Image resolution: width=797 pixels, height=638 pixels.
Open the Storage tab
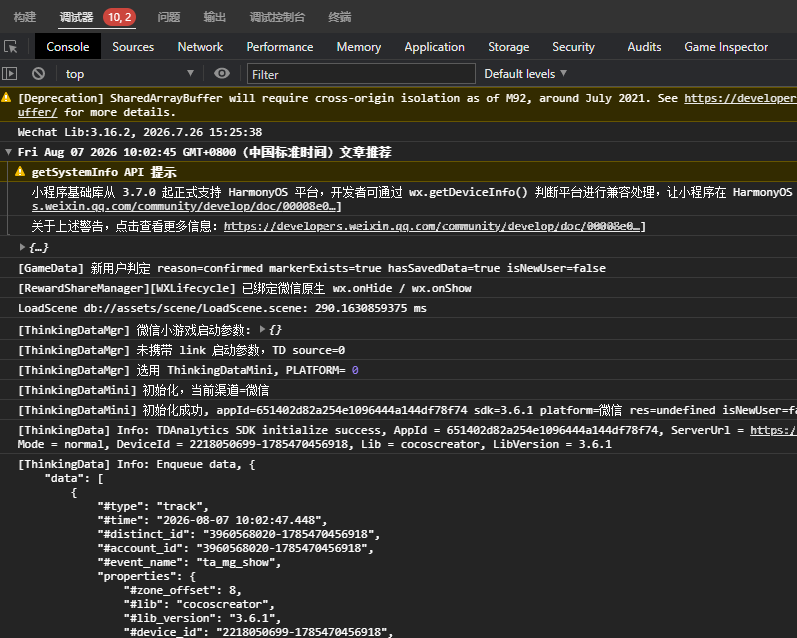508,47
